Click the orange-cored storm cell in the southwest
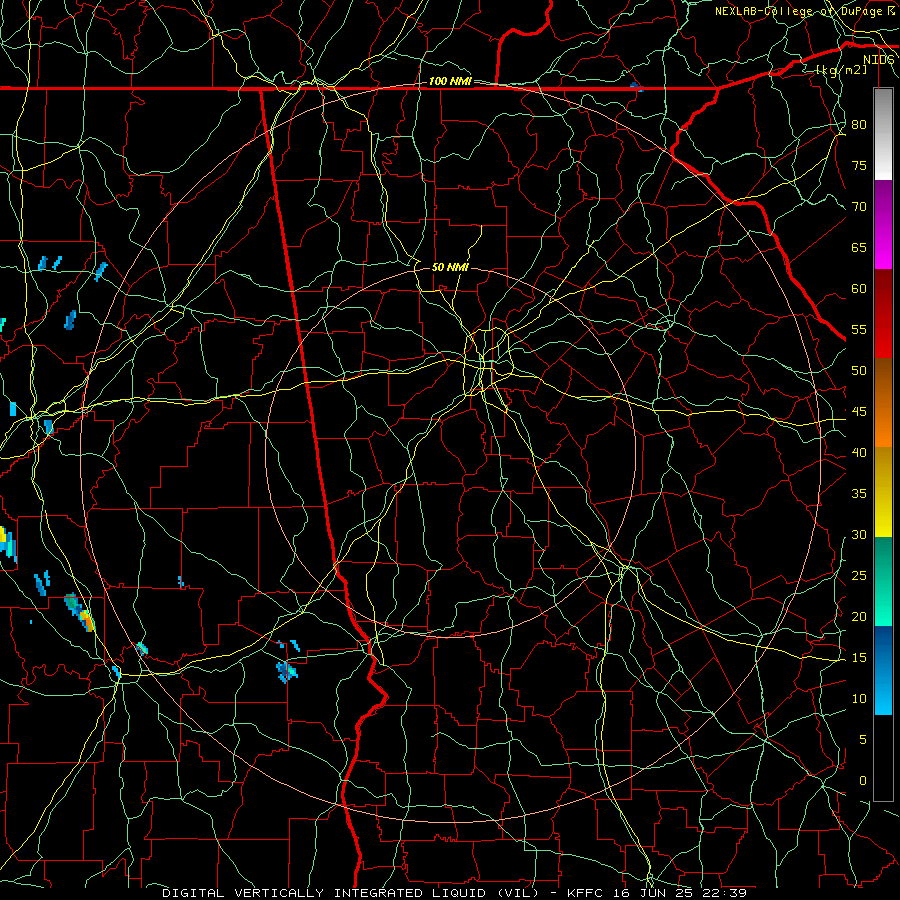The height and width of the screenshot is (900, 900). point(86,620)
